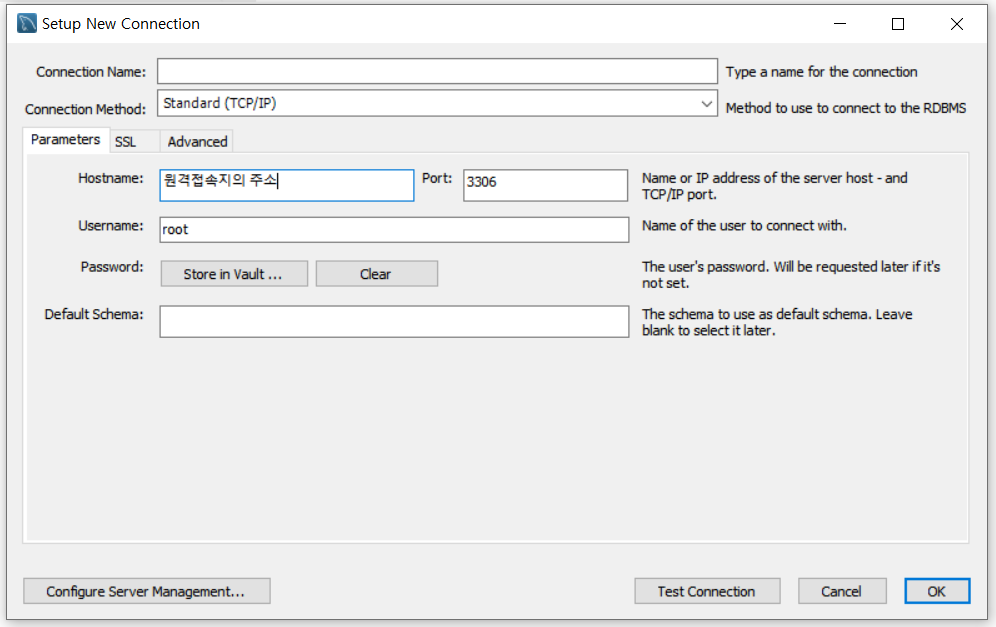Viewport: 996px width, 627px height.
Task: Click the 'Hostname:' label
Action: click(x=111, y=179)
